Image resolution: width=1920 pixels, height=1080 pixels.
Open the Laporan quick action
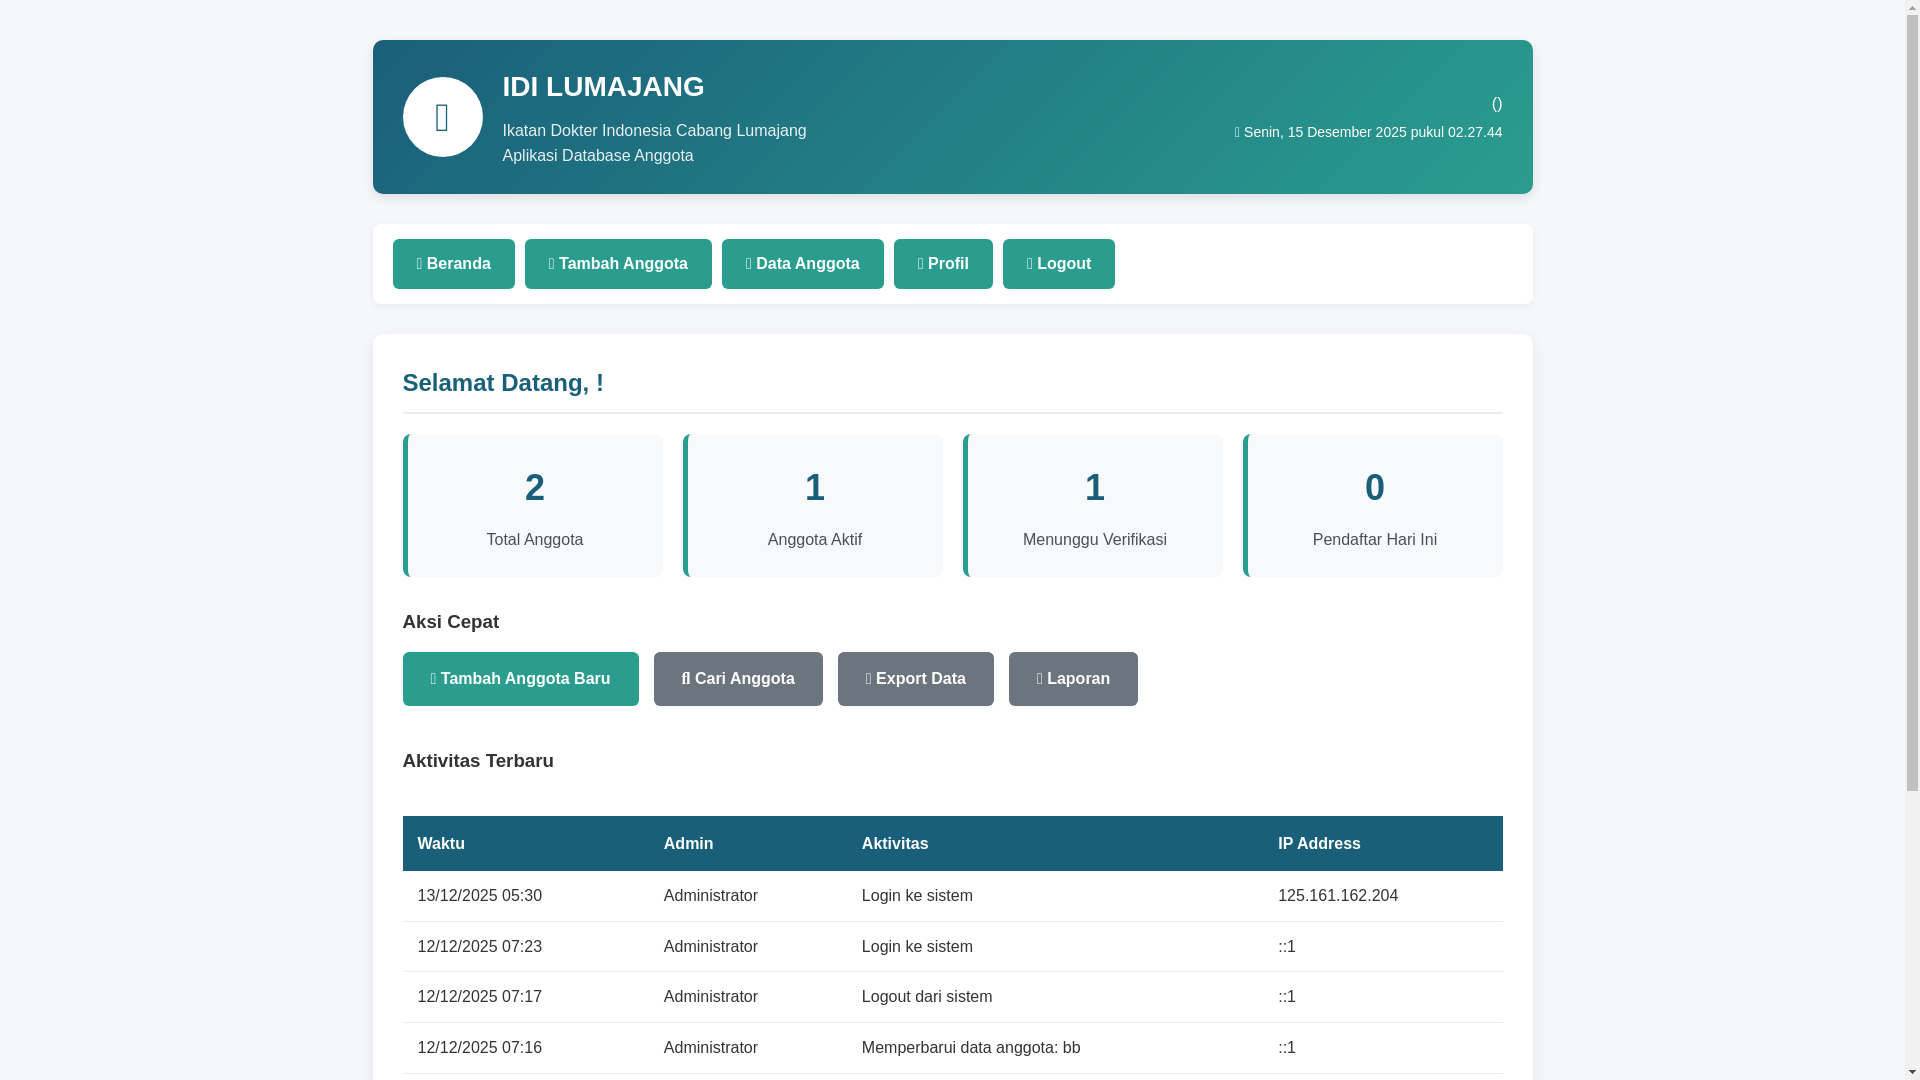point(1073,679)
